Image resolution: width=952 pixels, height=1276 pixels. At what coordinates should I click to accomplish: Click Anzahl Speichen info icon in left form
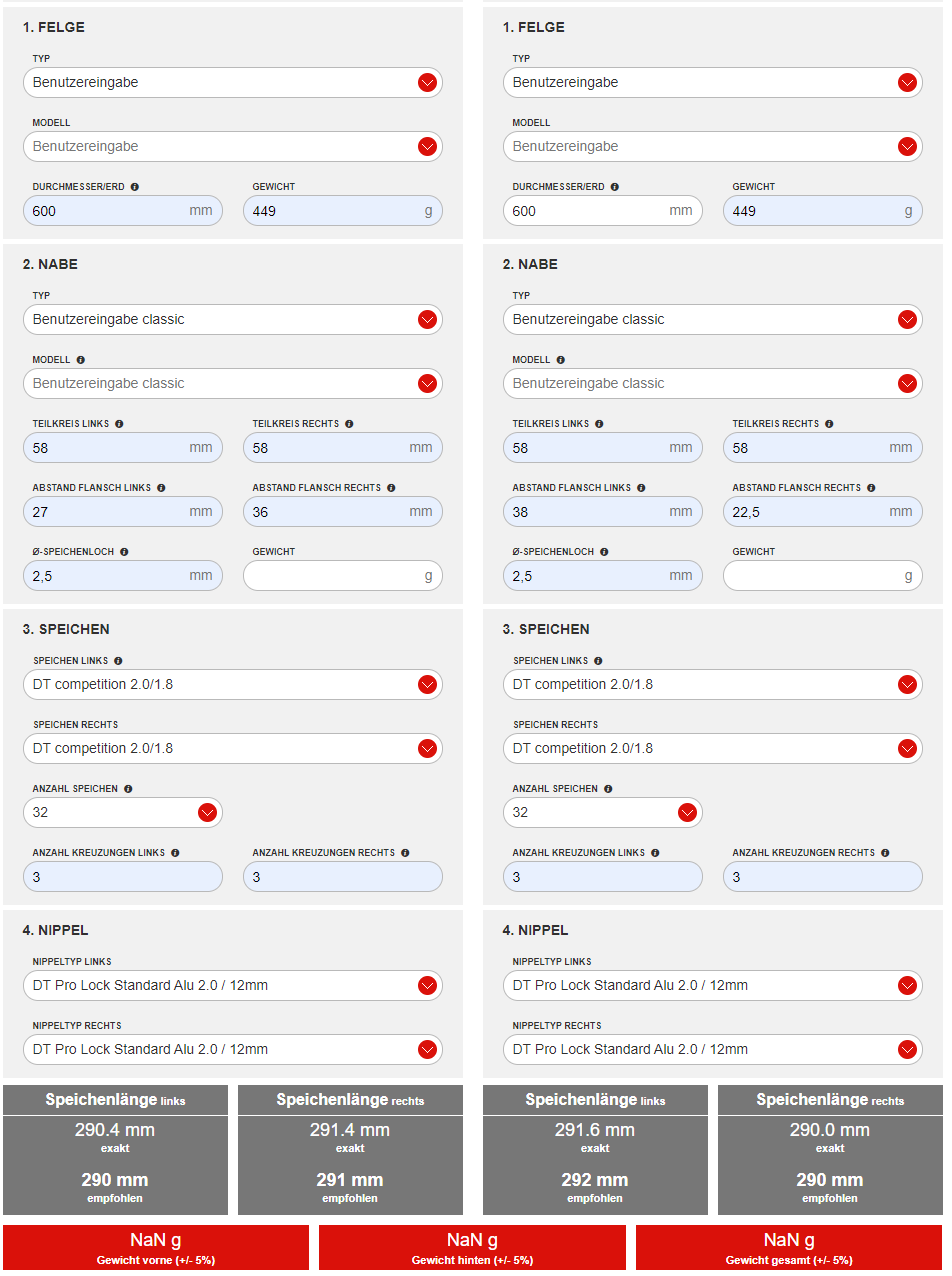point(128,789)
